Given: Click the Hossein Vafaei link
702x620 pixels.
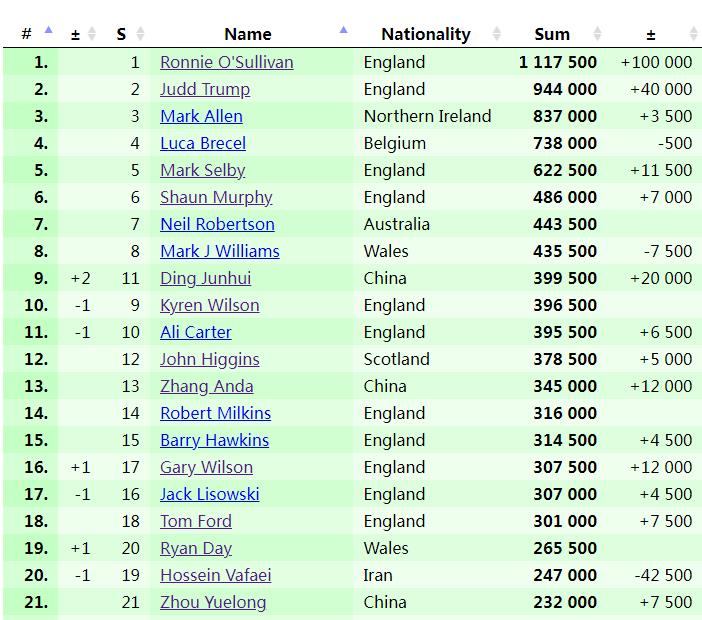Looking at the screenshot, I should coord(215,575).
